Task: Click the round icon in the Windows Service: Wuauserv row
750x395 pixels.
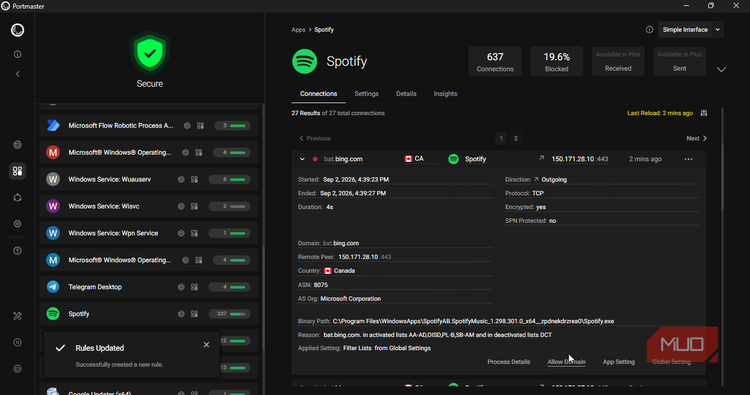Action: point(181,180)
